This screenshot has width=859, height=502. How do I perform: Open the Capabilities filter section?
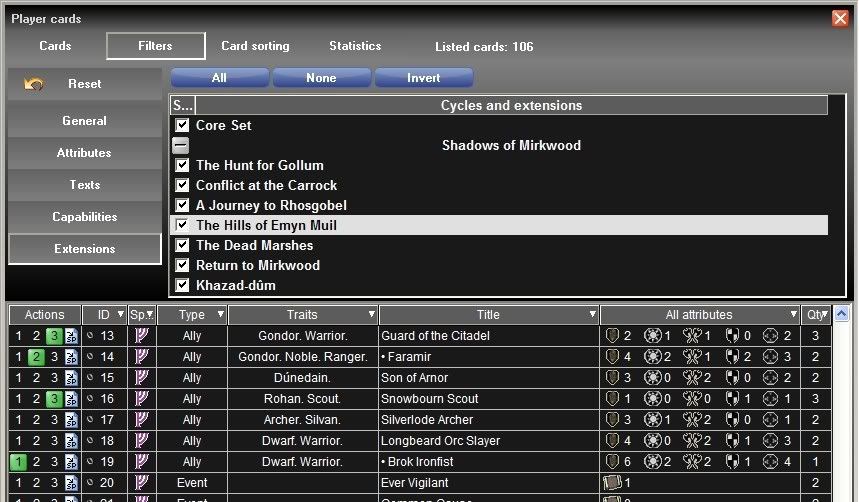coord(85,217)
